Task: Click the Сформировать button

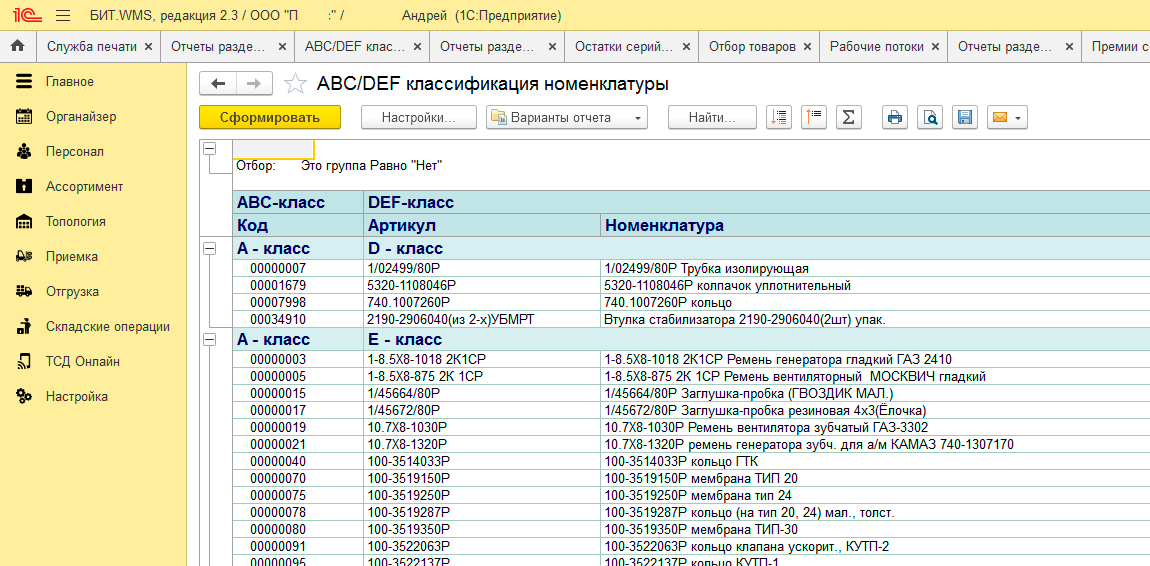Action: click(x=270, y=117)
